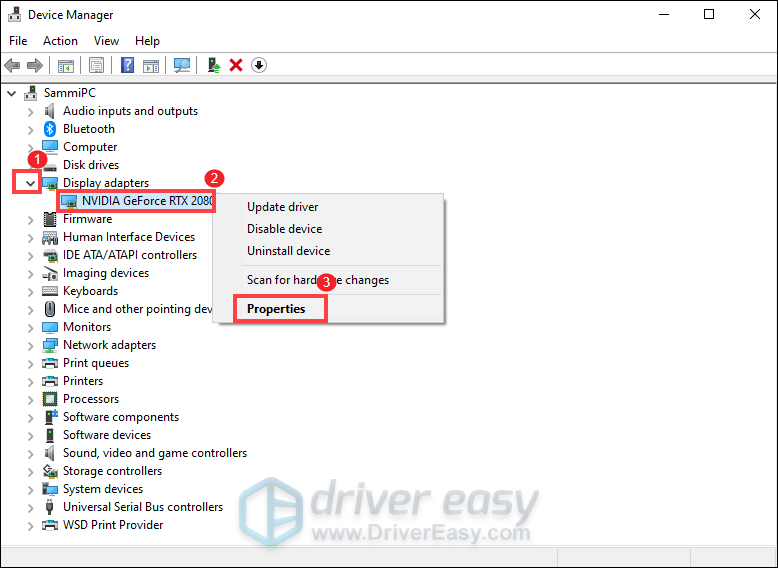Click the NVIDIA GeForce adapter icon
The image size is (778, 568).
coord(69,201)
